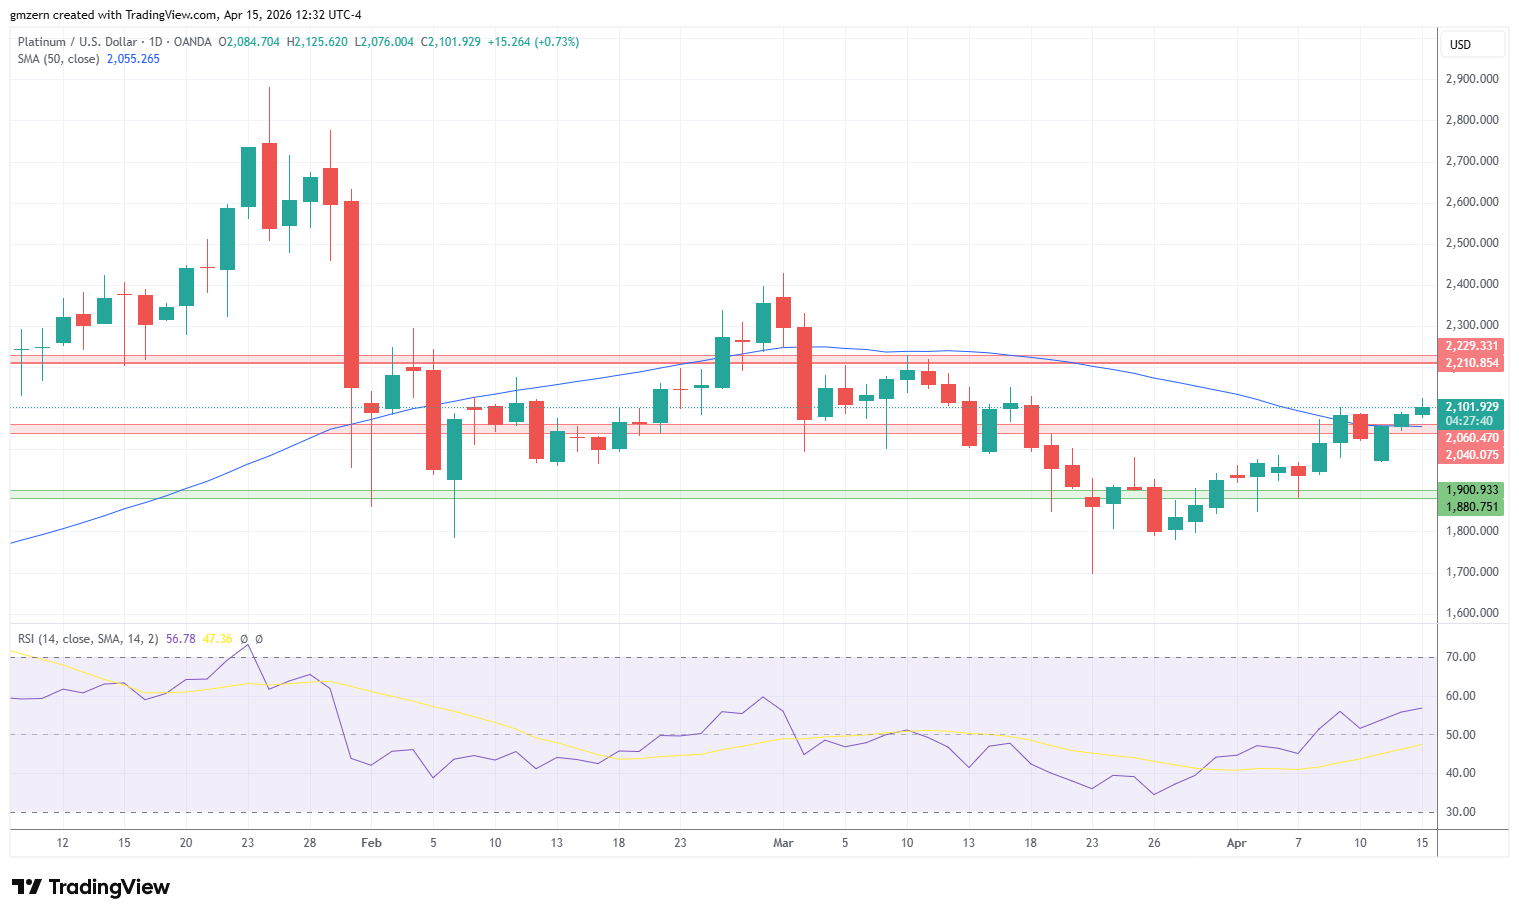This screenshot has width=1519, height=917.
Task: Select the 1,880.751 support price label
Action: tap(1471, 507)
